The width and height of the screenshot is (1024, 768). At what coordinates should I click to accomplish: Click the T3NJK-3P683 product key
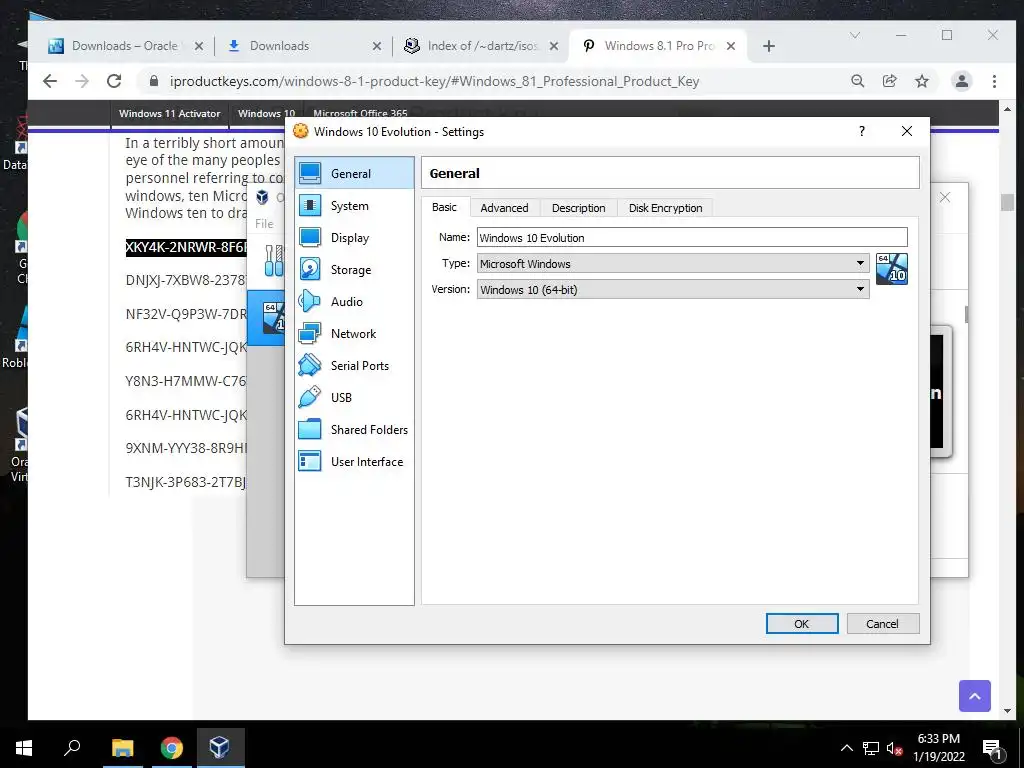186,482
